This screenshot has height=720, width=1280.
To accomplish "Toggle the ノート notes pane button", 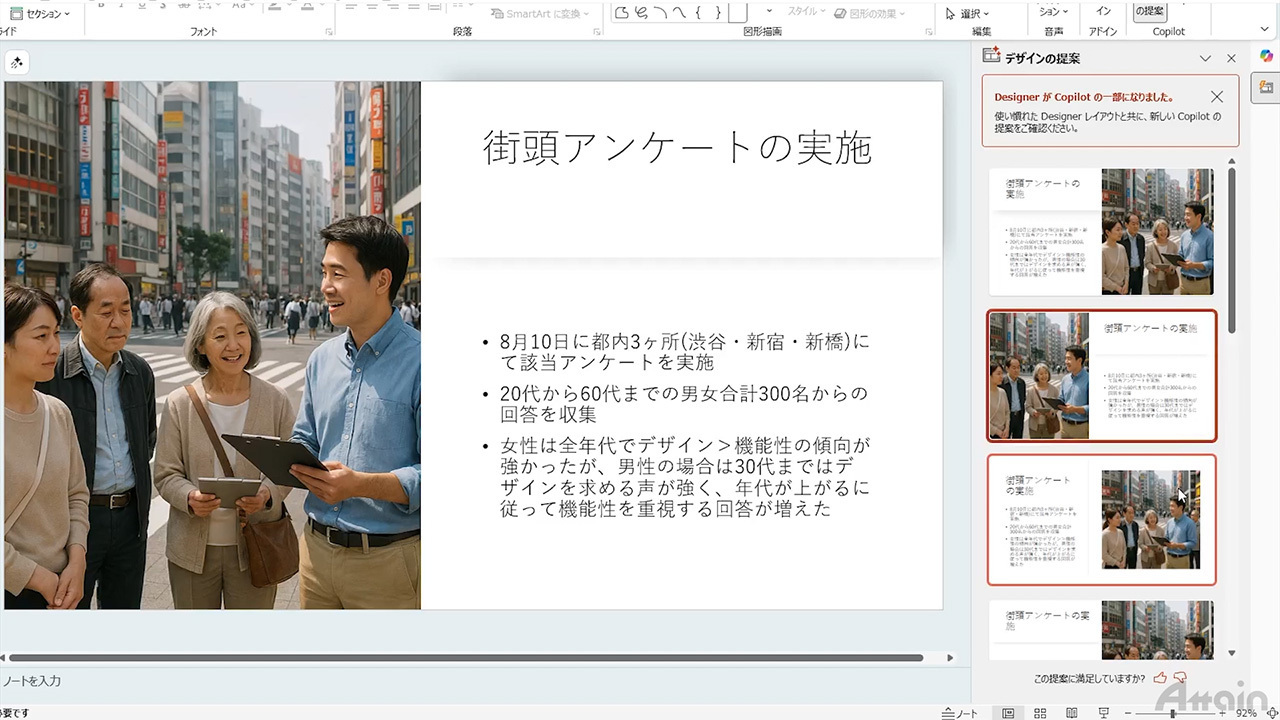I will coord(960,713).
